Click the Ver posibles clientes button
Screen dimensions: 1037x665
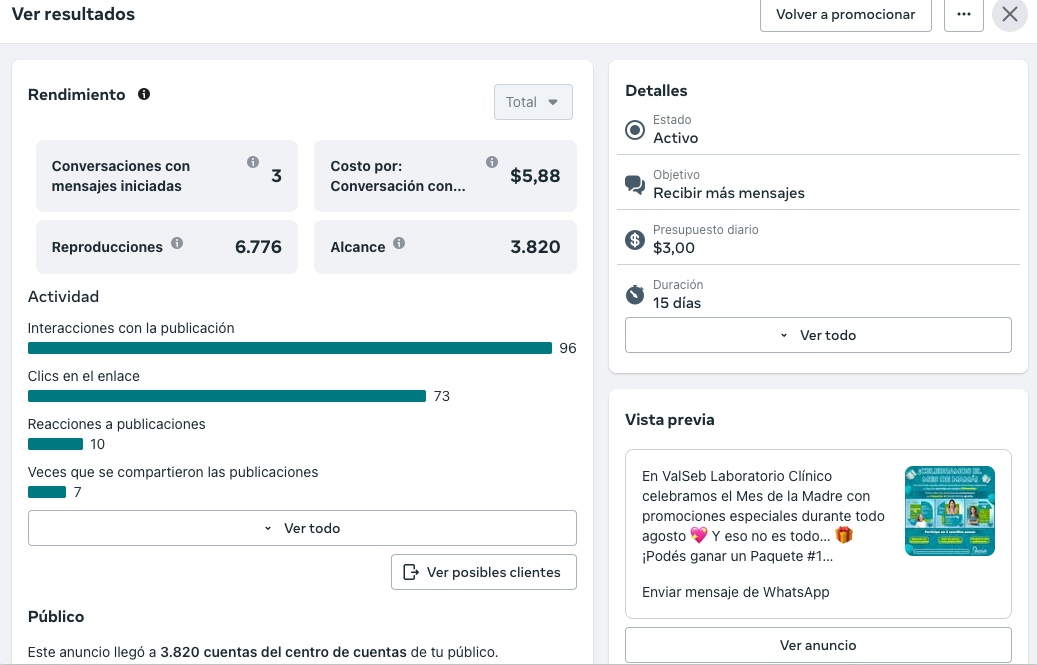tap(483, 572)
